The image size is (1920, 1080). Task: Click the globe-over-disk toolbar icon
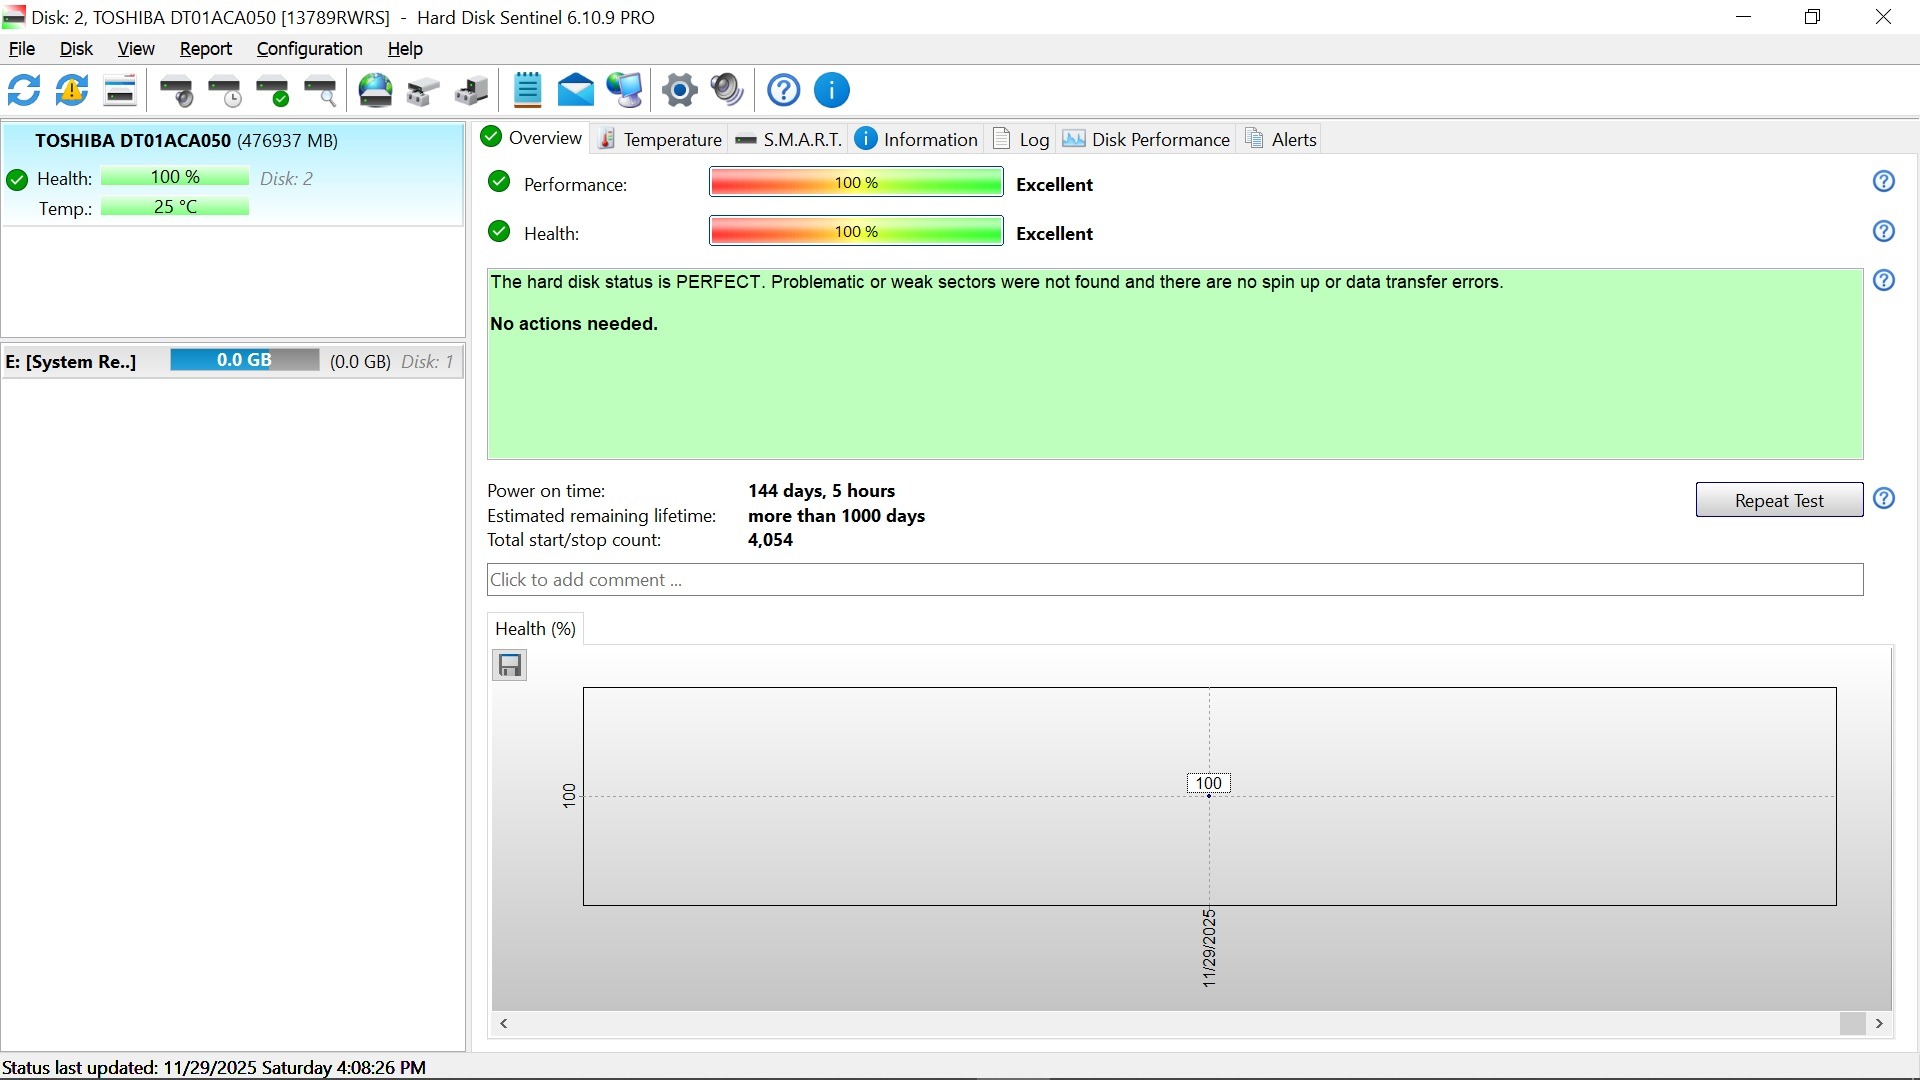point(376,91)
